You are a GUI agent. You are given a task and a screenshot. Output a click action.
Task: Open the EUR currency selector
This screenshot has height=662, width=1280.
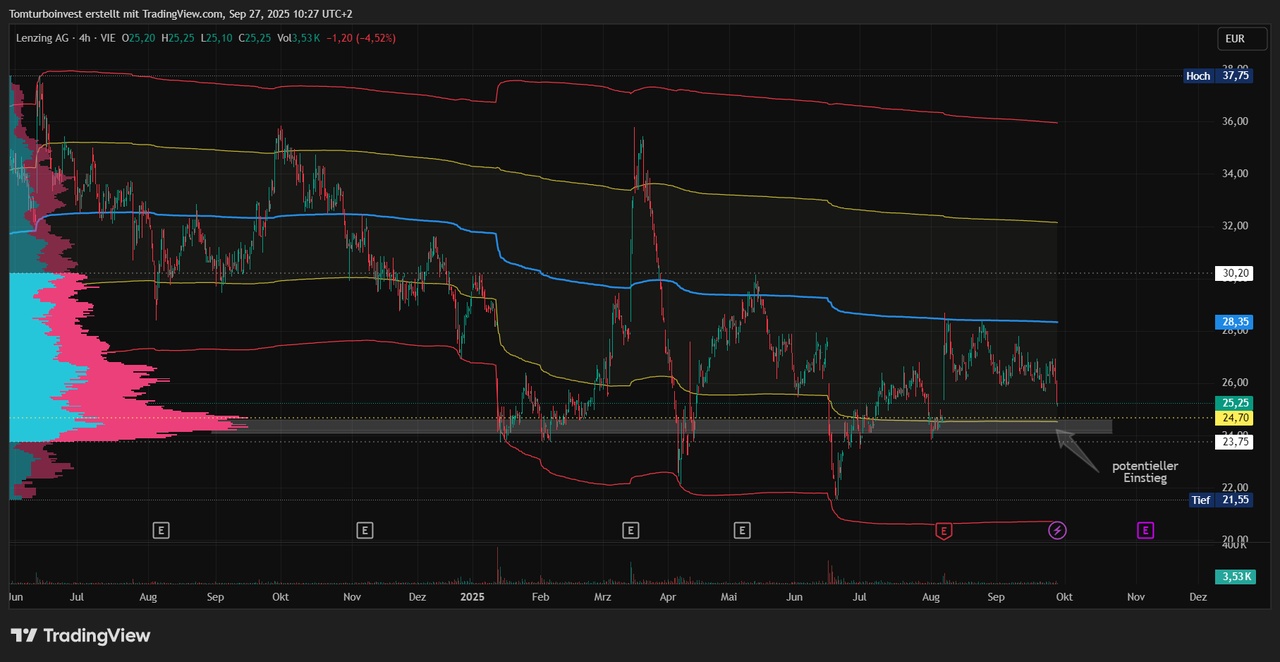(1234, 39)
